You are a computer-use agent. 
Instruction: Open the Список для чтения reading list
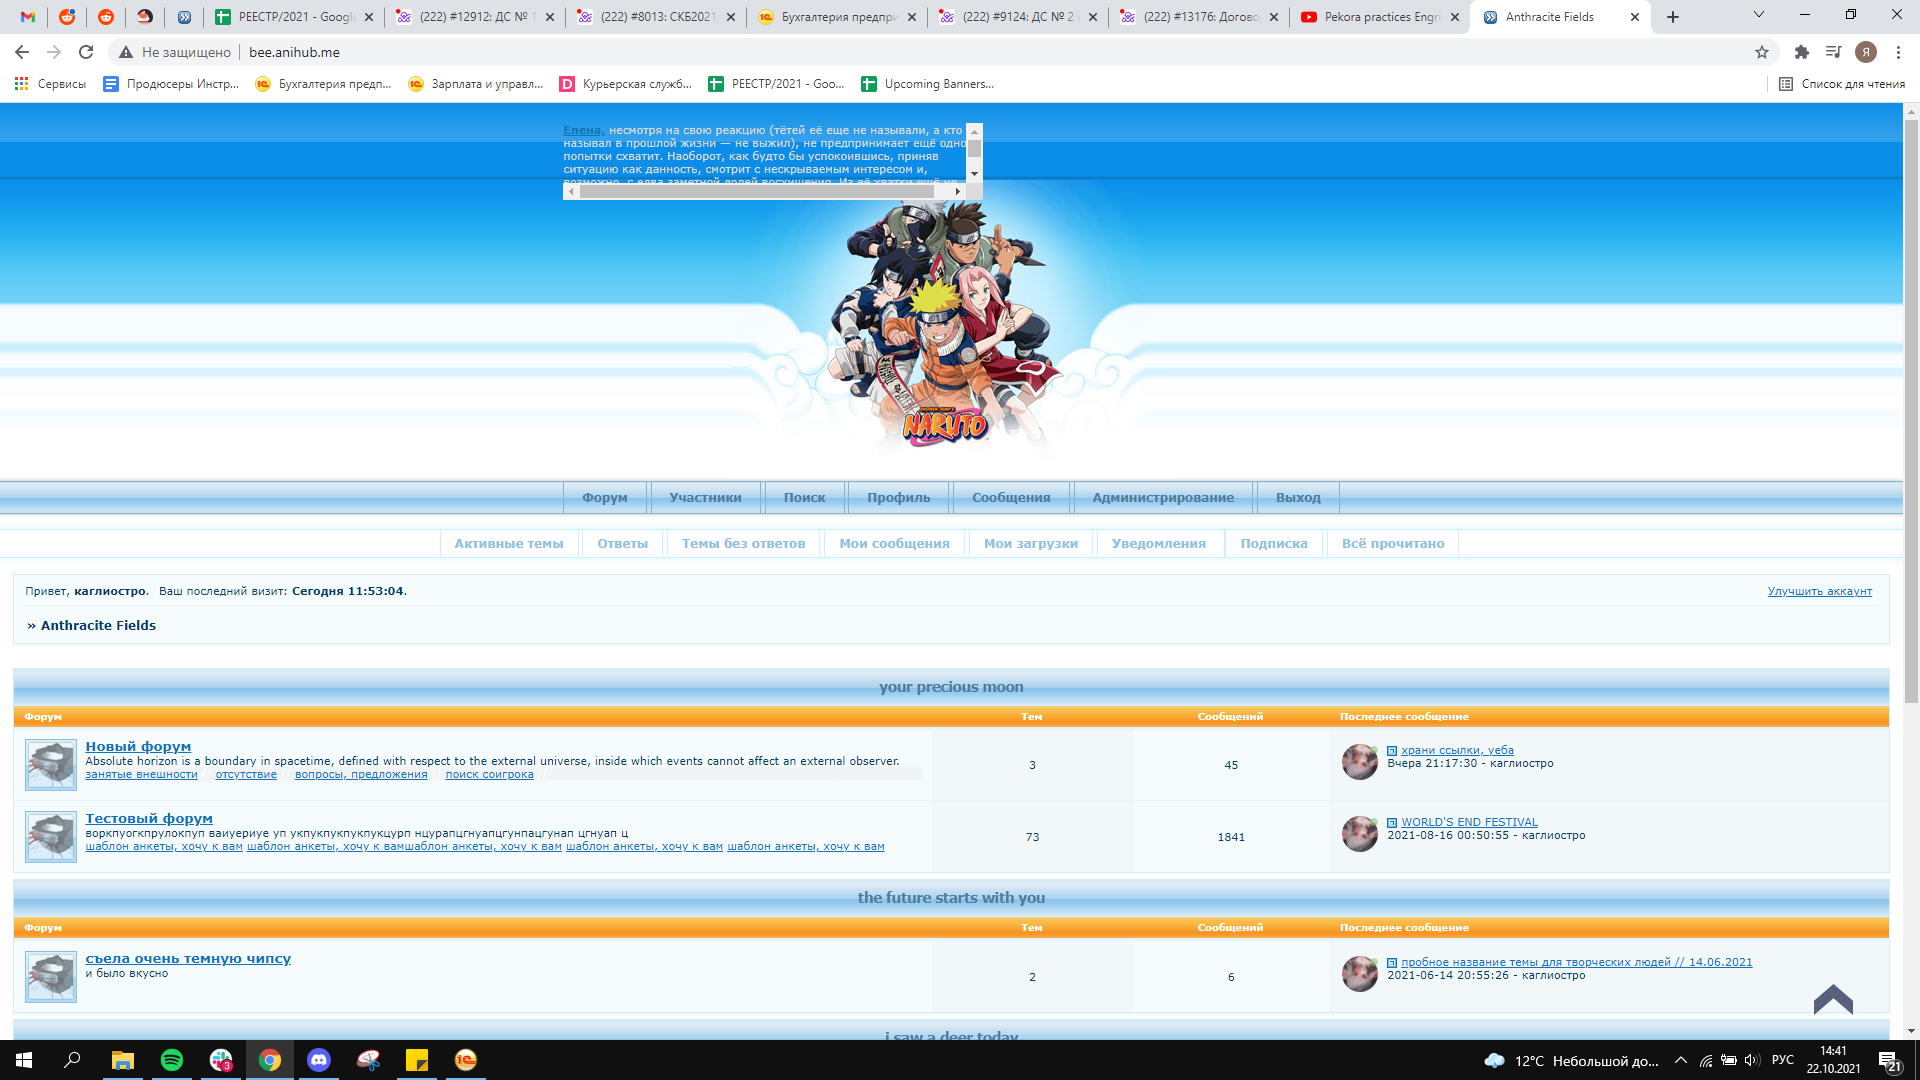click(1842, 84)
